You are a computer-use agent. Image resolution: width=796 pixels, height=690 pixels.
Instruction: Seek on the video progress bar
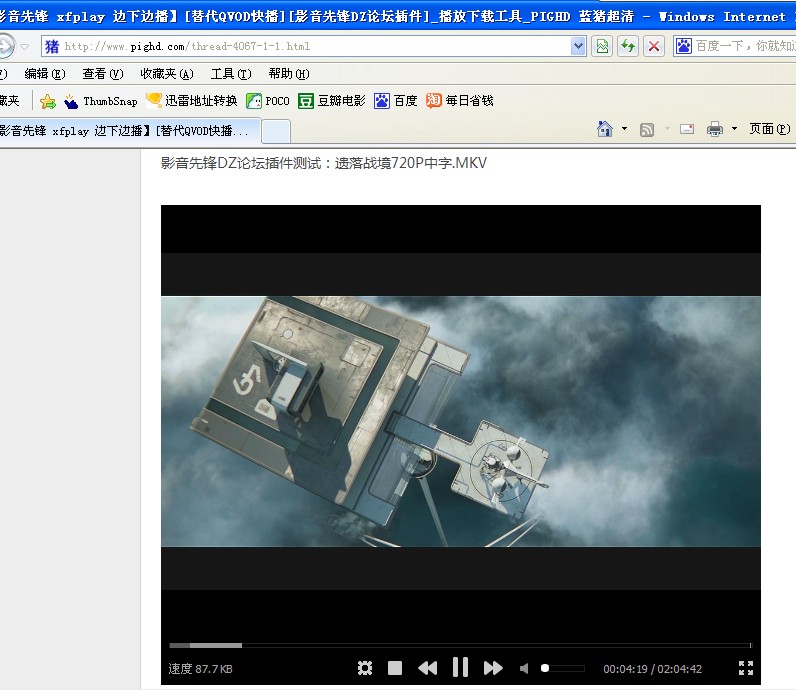[460, 645]
